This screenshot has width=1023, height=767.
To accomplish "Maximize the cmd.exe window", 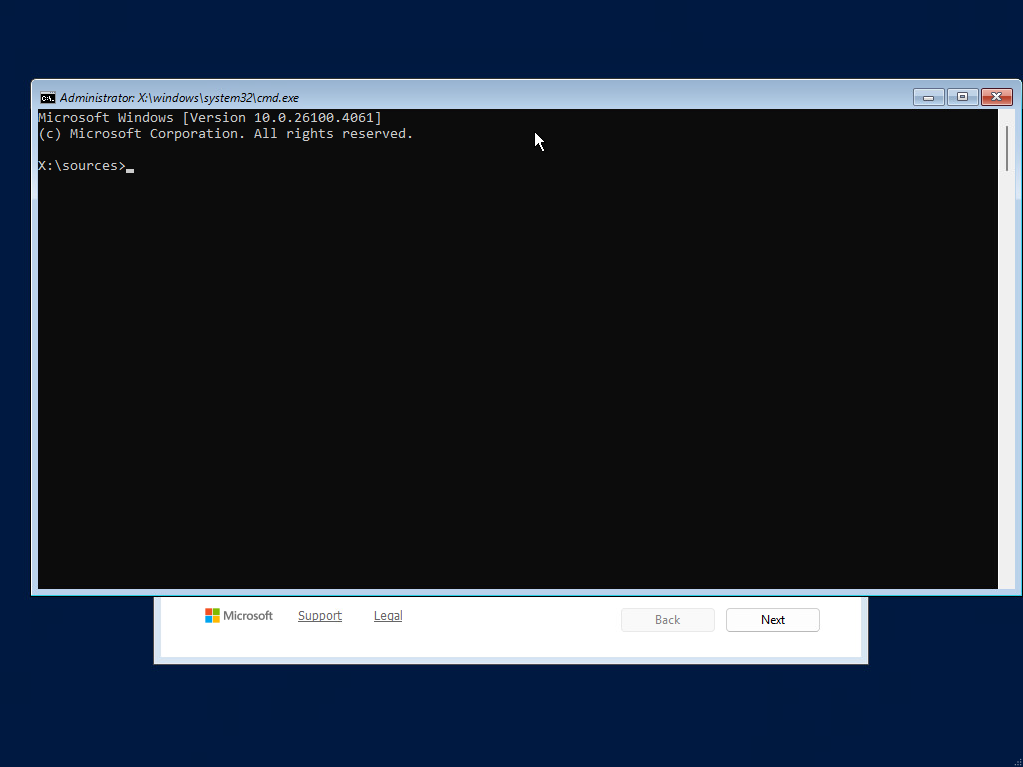I will tap(962, 97).
